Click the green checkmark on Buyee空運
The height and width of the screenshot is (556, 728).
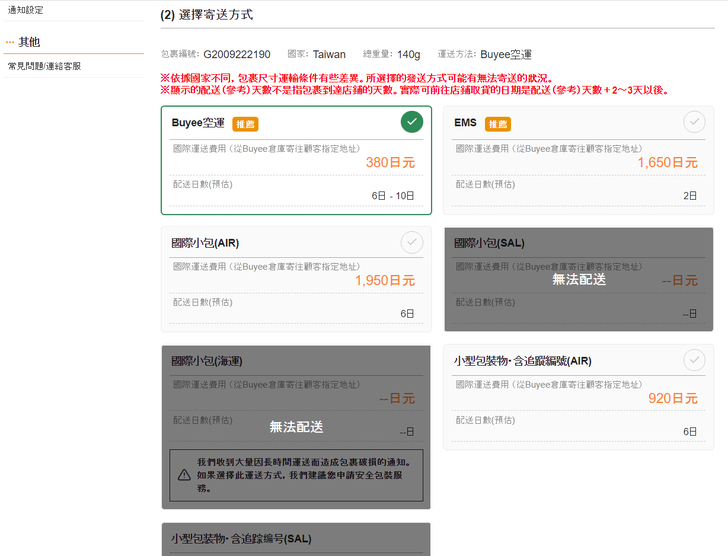[x=411, y=122]
